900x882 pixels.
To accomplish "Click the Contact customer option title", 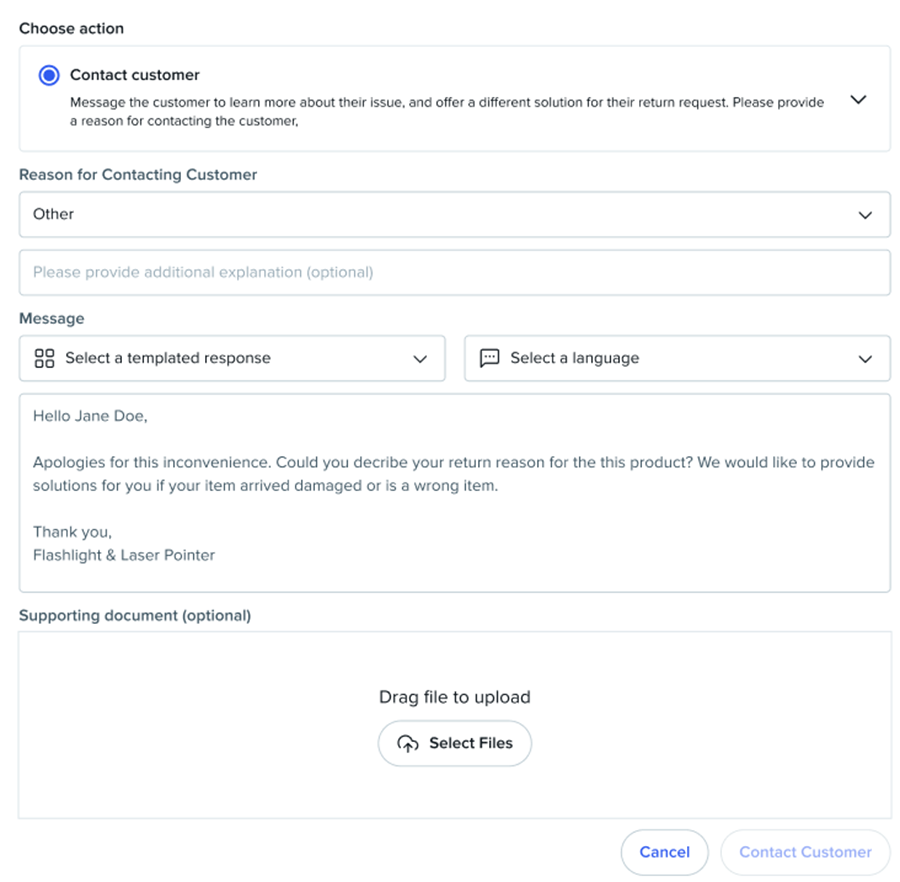I will point(135,75).
